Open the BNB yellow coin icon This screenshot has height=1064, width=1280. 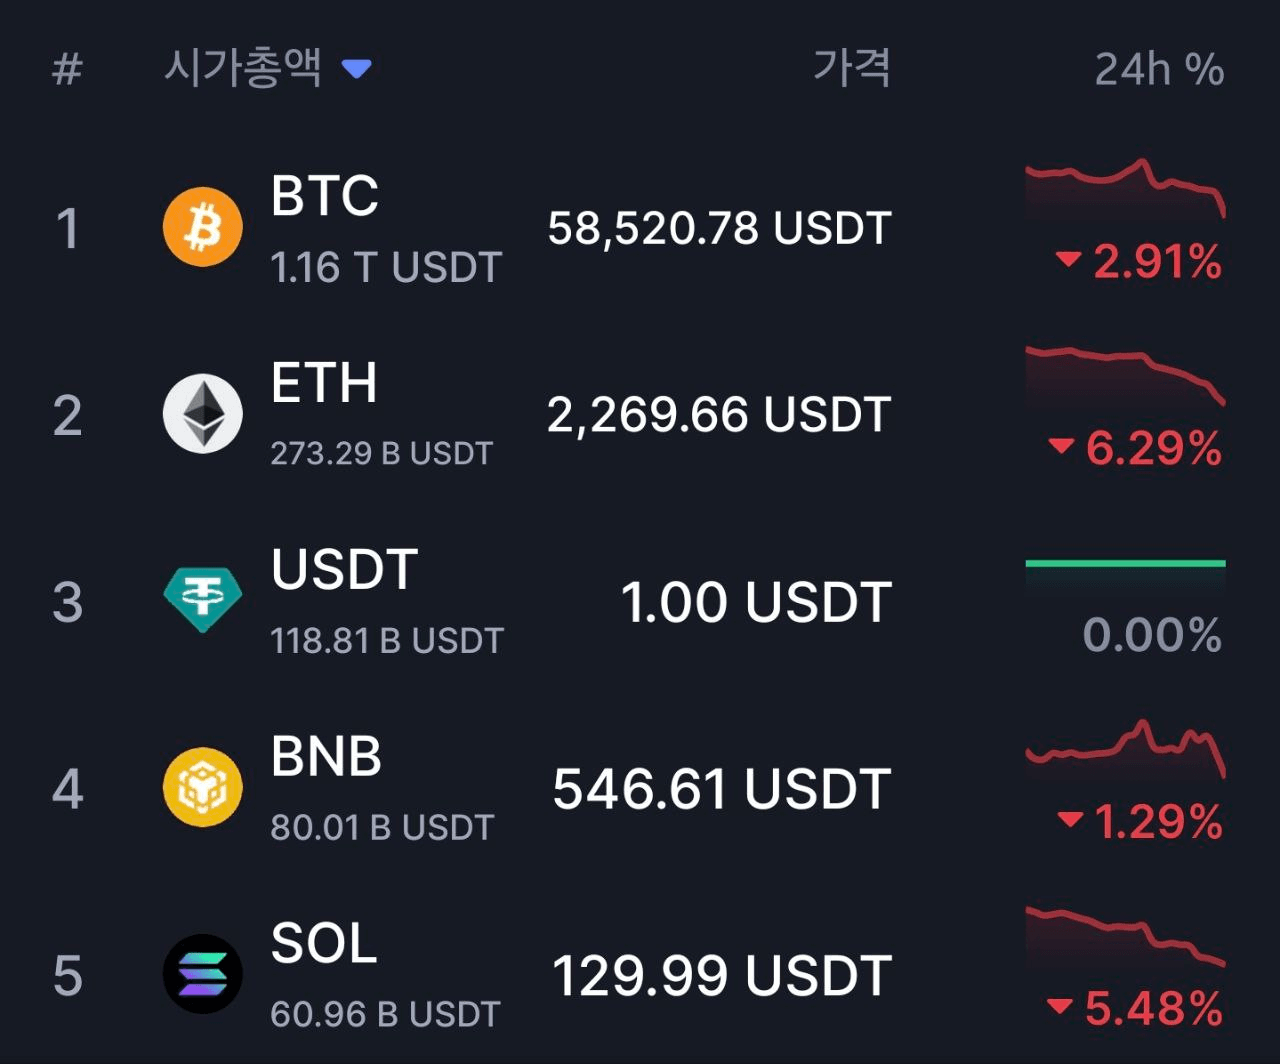[203, 788]
